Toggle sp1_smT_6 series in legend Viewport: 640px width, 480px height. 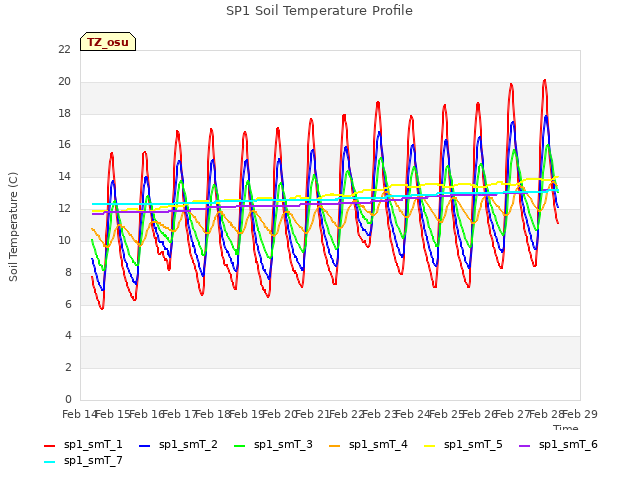pos(558,444)
